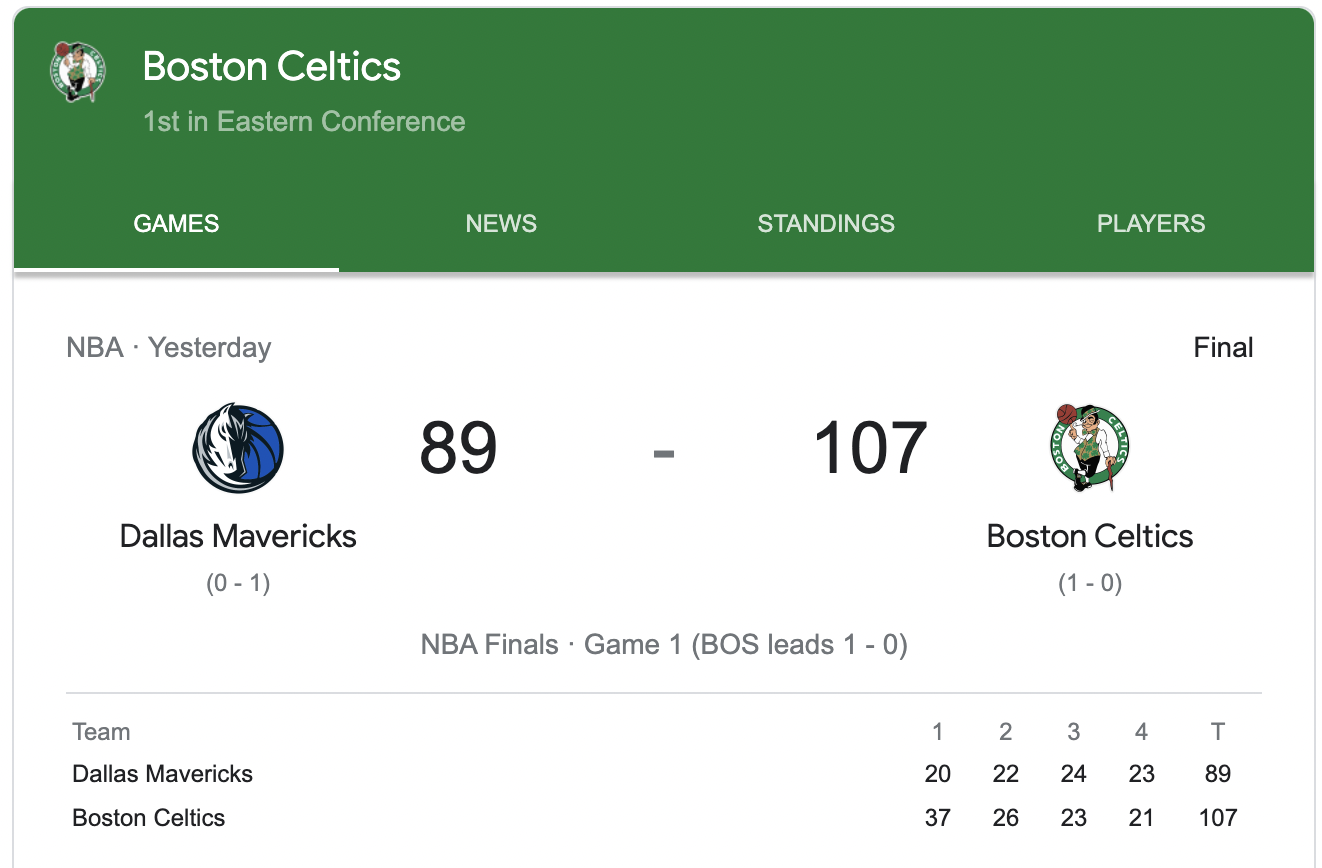Switch to the STANDINGS tab

[826, 223]
